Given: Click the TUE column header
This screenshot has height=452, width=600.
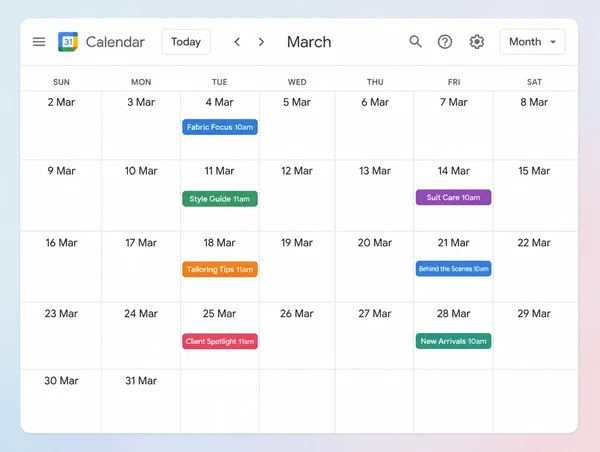Looking at the screenshot, I should 219,82.
